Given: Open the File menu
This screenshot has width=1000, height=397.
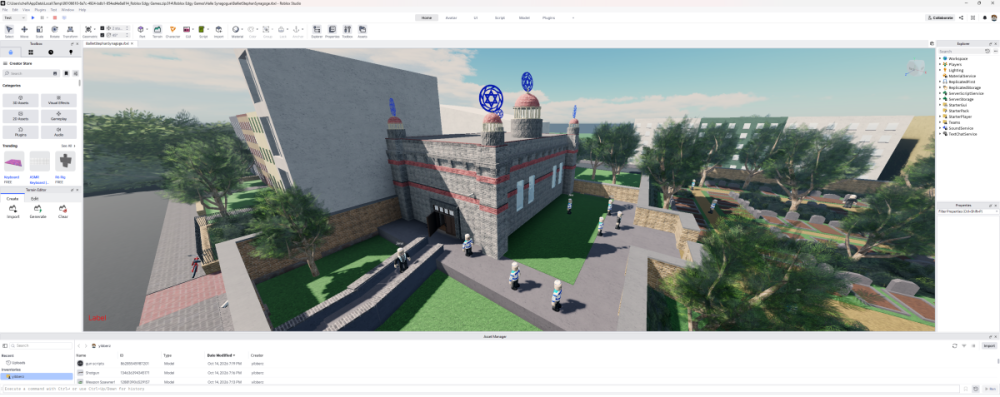Looking at the screenshot, I should [x=5, y=10].
